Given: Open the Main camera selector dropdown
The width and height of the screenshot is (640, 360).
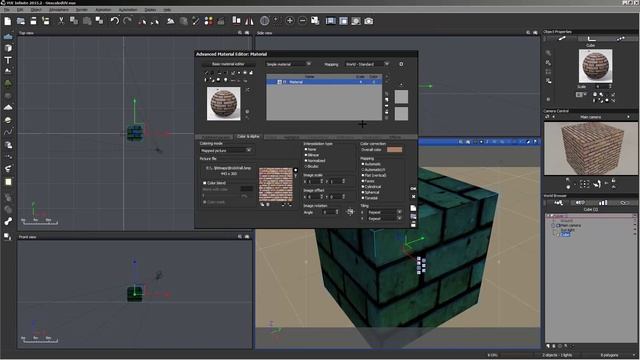Looking at the screenshot, I should 591,117.
